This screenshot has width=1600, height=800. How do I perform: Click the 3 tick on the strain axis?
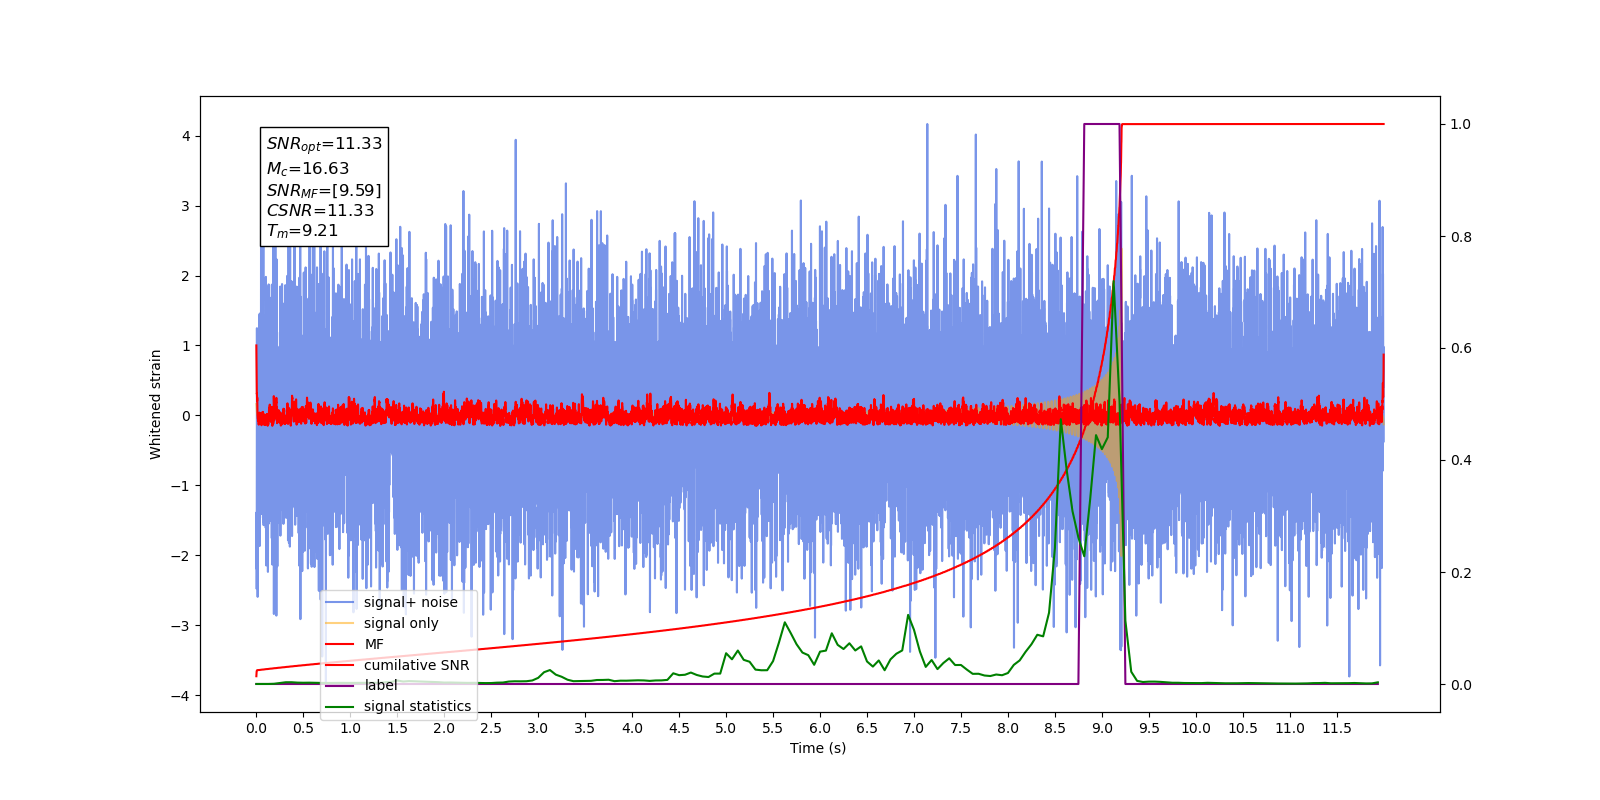coord(186,206)
